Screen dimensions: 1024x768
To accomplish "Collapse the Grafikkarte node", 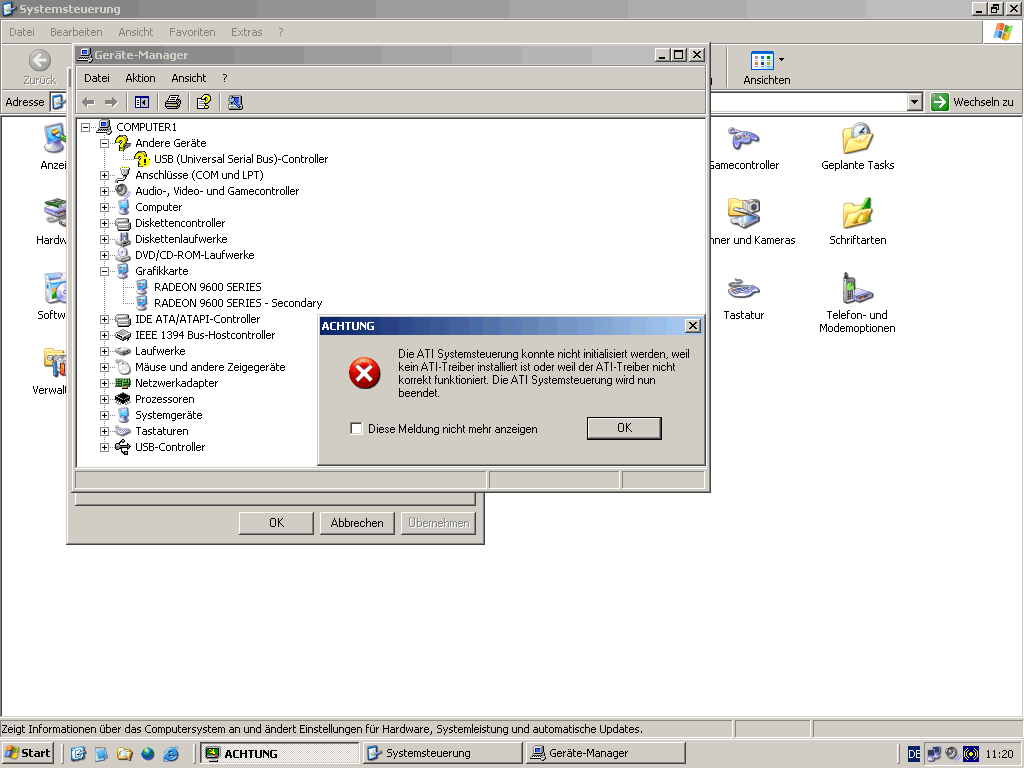I will [104, 271].
